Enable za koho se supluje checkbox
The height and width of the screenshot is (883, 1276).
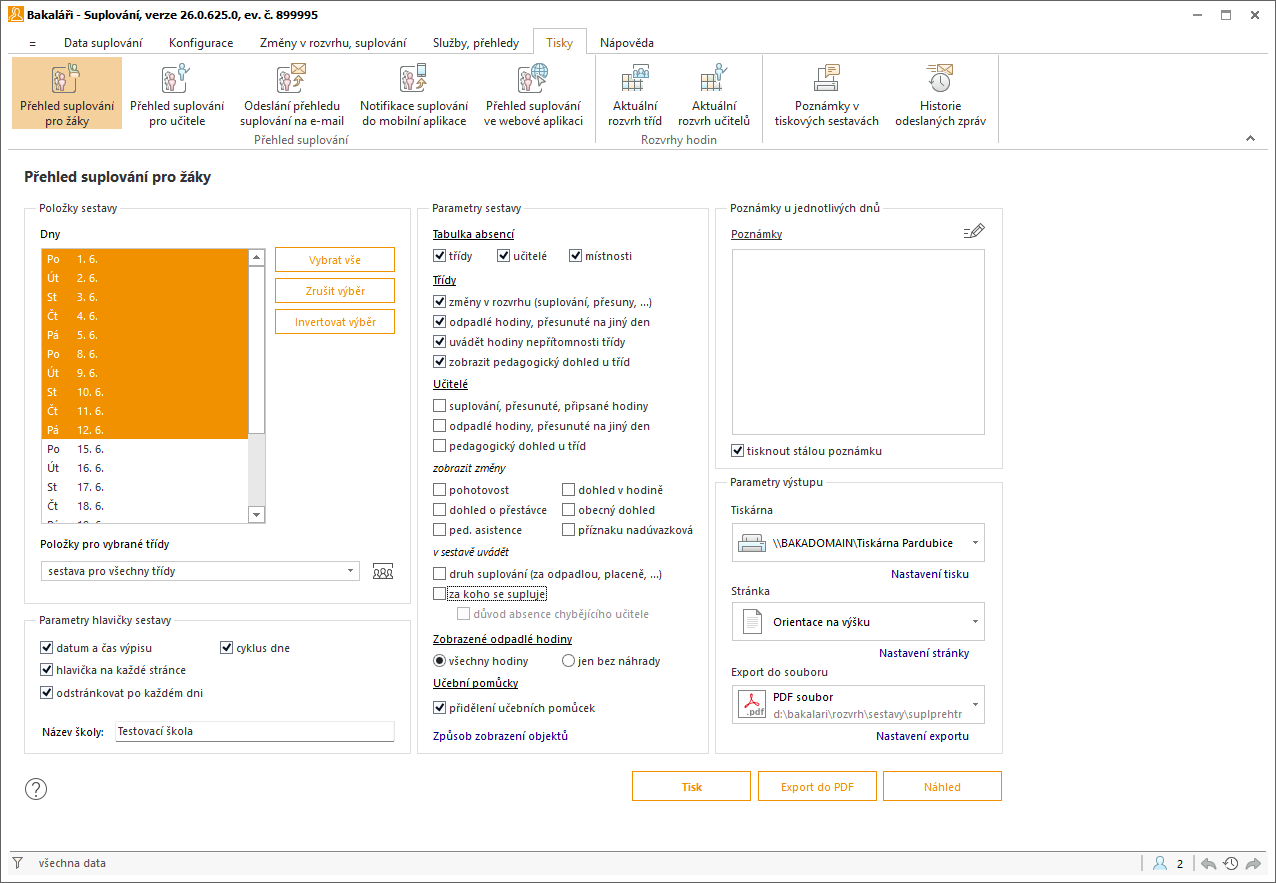(x=439, y=594)
